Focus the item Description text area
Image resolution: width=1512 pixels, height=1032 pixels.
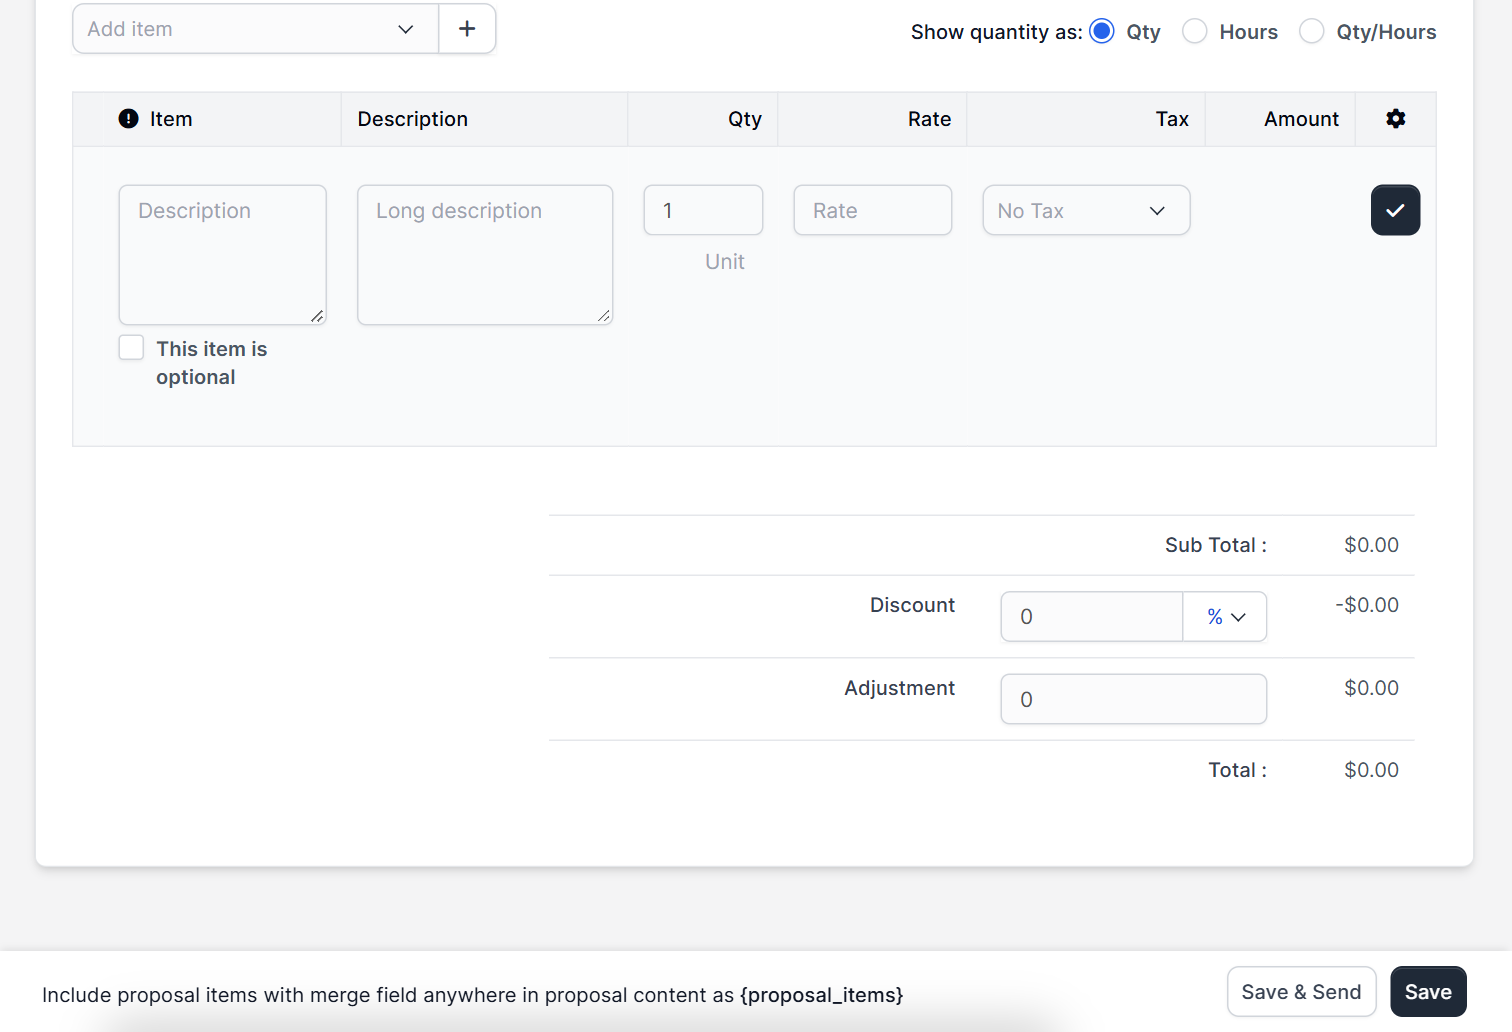223,255
